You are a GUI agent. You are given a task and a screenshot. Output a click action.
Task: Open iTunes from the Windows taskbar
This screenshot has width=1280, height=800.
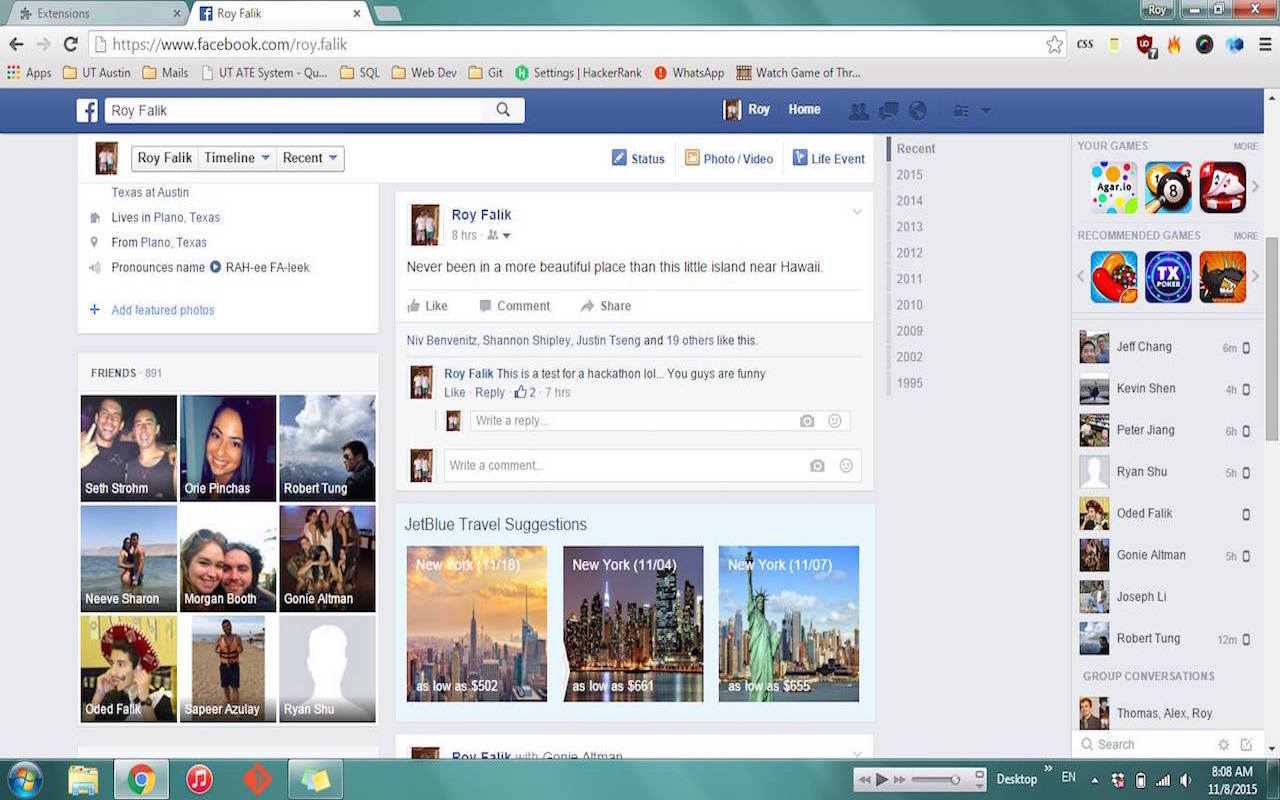point(199,779)
